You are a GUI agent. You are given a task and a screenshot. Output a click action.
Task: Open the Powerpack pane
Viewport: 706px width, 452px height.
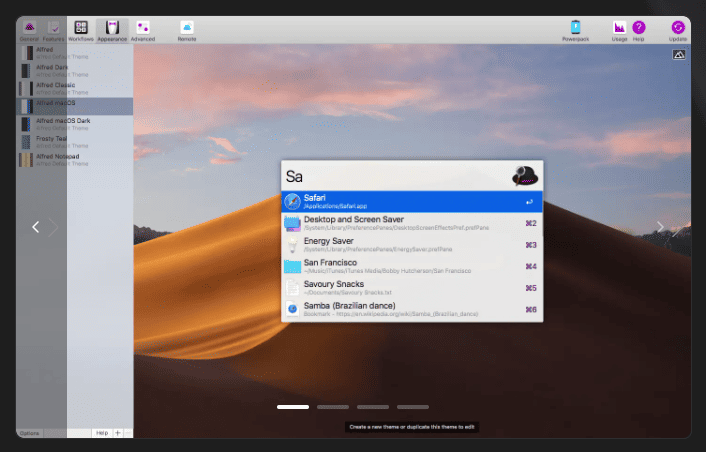(x=575, y=31)
